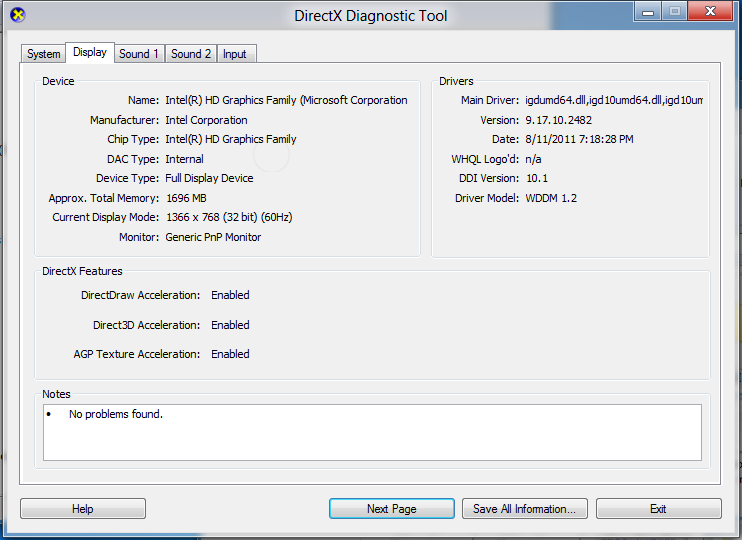Screen dimensions: 742x540
Task: Click the value Full Display Device
Action: pos(209,178)
